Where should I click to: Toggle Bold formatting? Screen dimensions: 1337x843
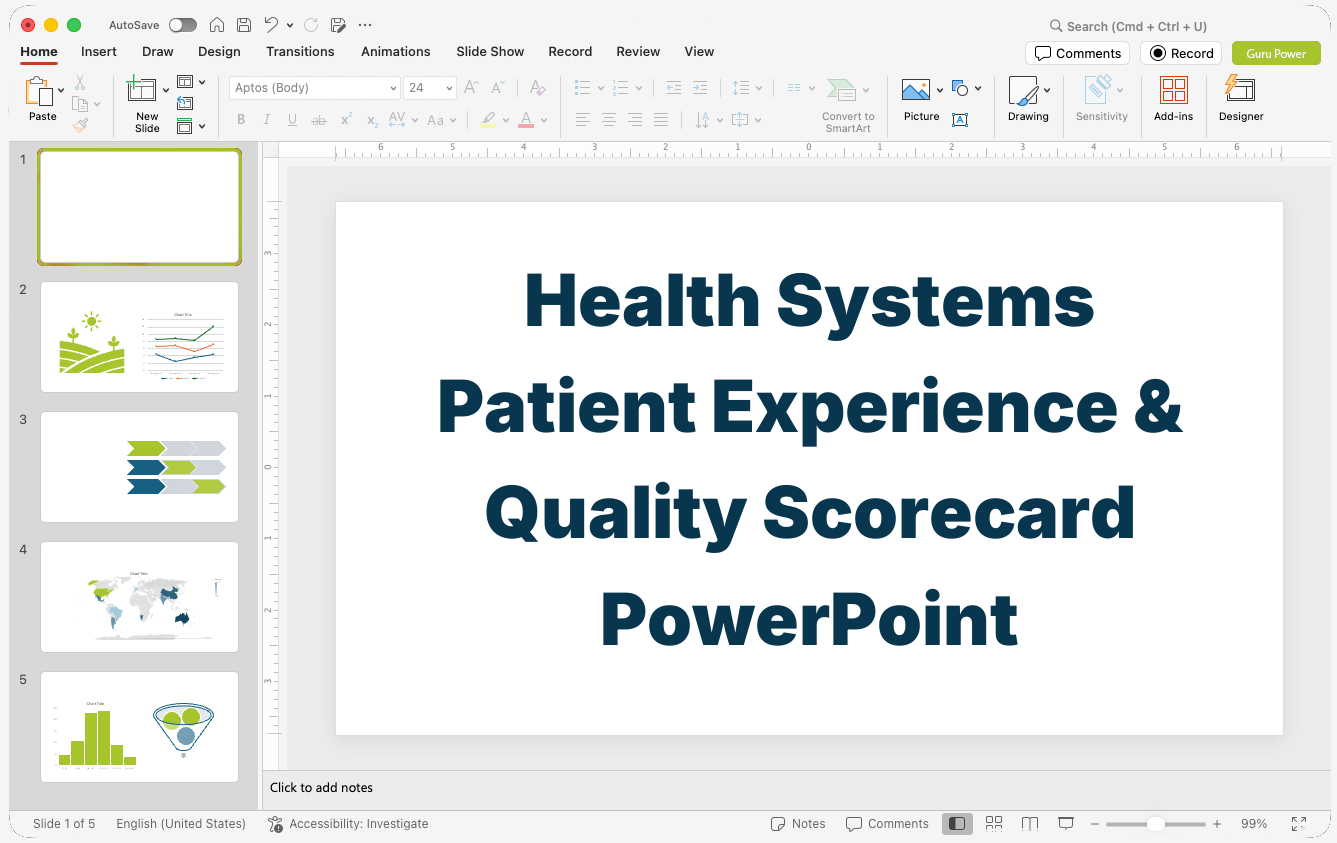[x=241, y=120]
